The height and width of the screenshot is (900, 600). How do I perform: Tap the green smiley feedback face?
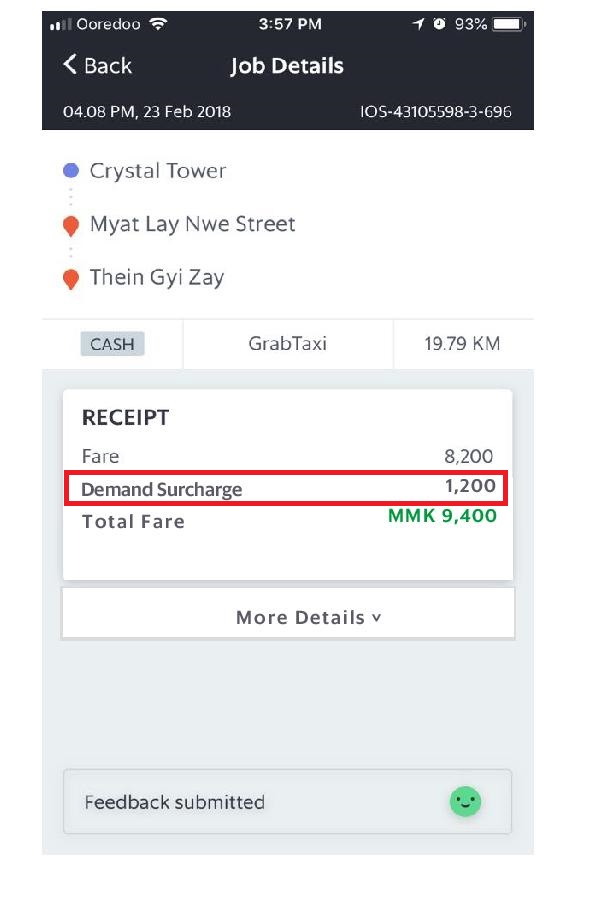click(465, 801)
